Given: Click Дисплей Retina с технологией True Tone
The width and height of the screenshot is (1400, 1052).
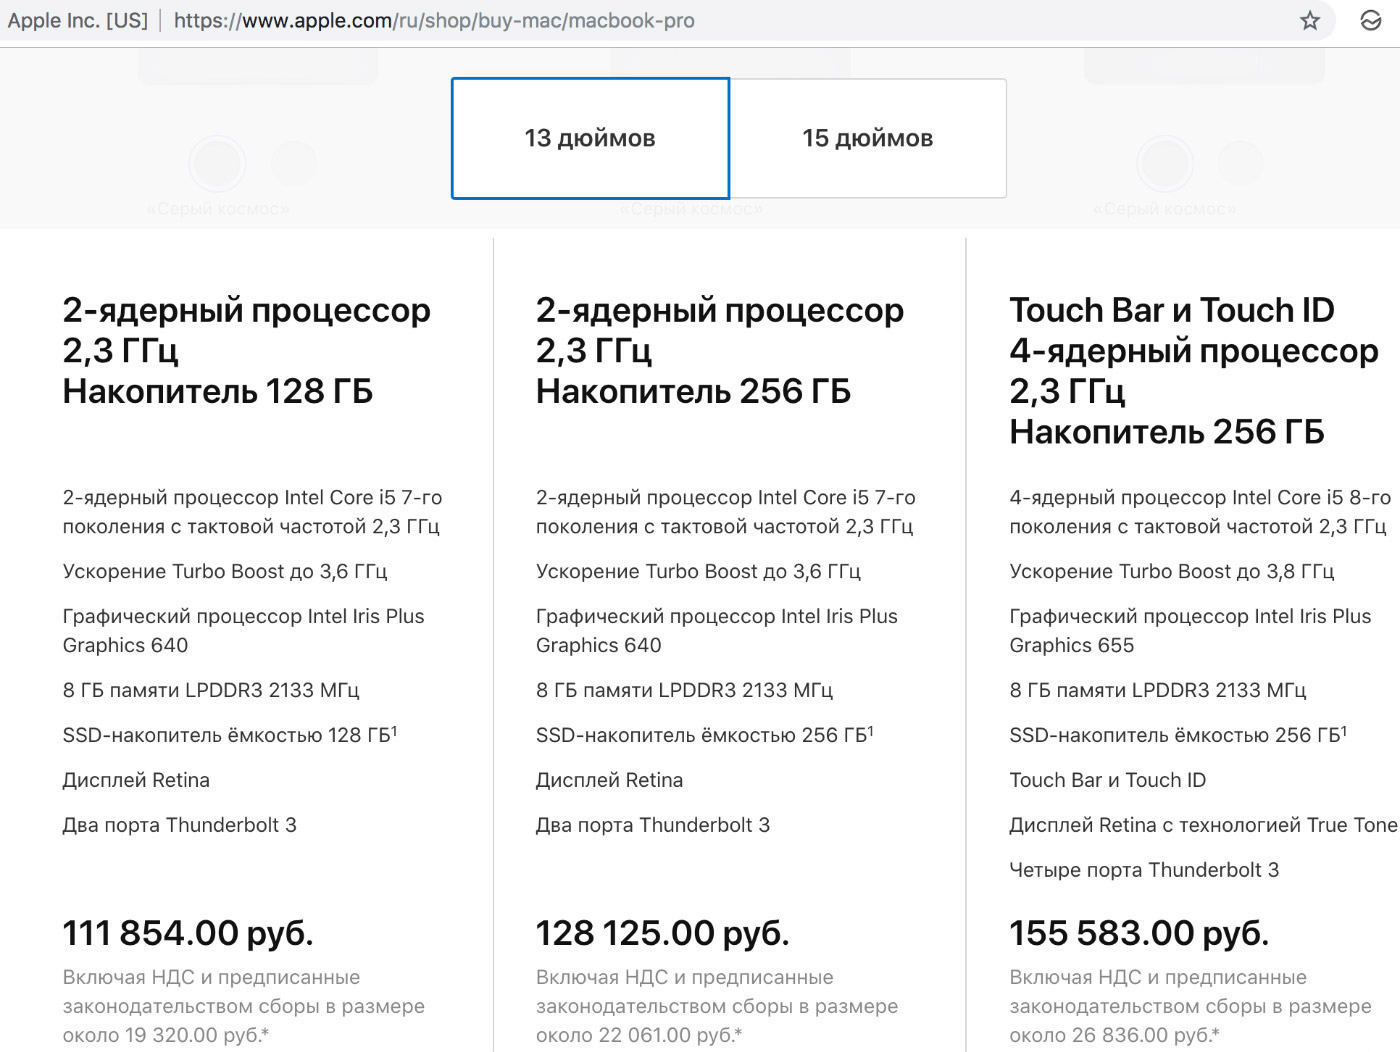Looking at the screenshot, I should 1203,825.
